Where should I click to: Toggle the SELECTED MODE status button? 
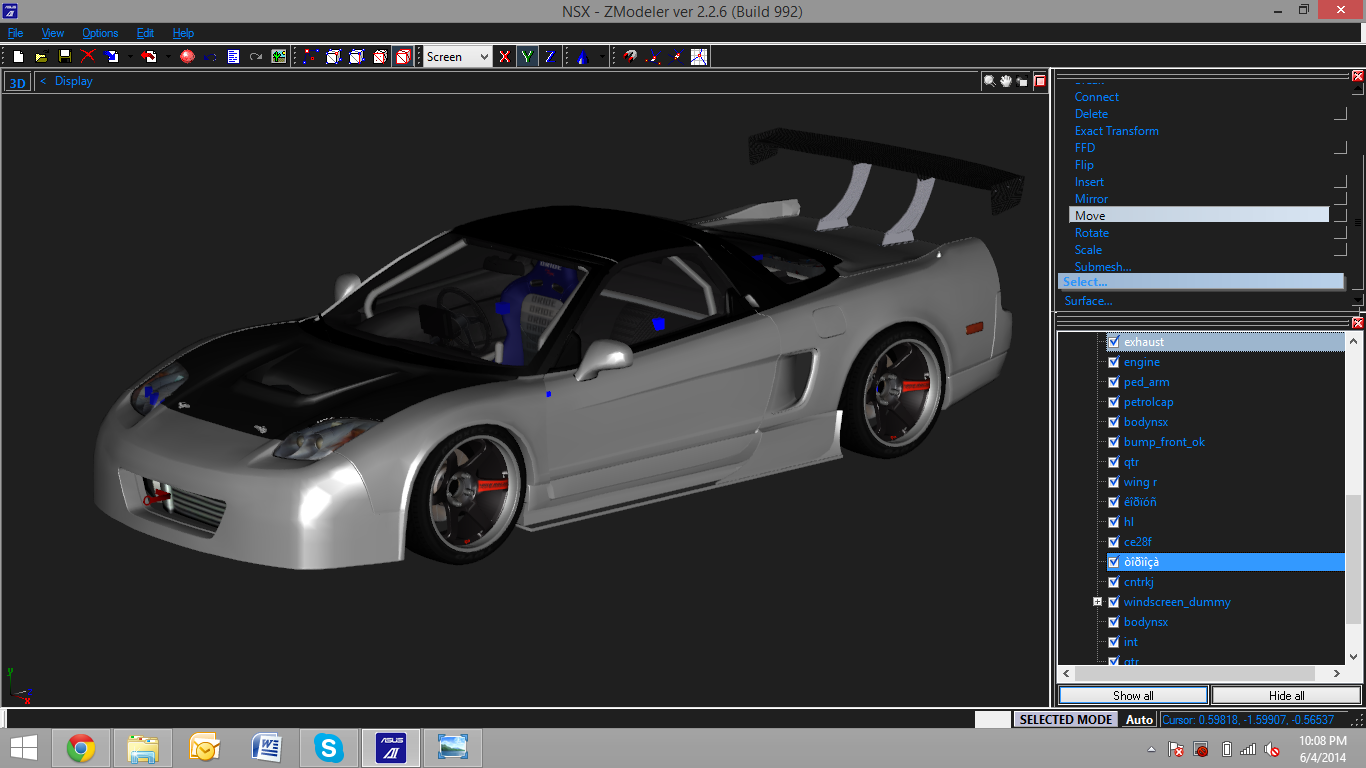pos(1066,719)
